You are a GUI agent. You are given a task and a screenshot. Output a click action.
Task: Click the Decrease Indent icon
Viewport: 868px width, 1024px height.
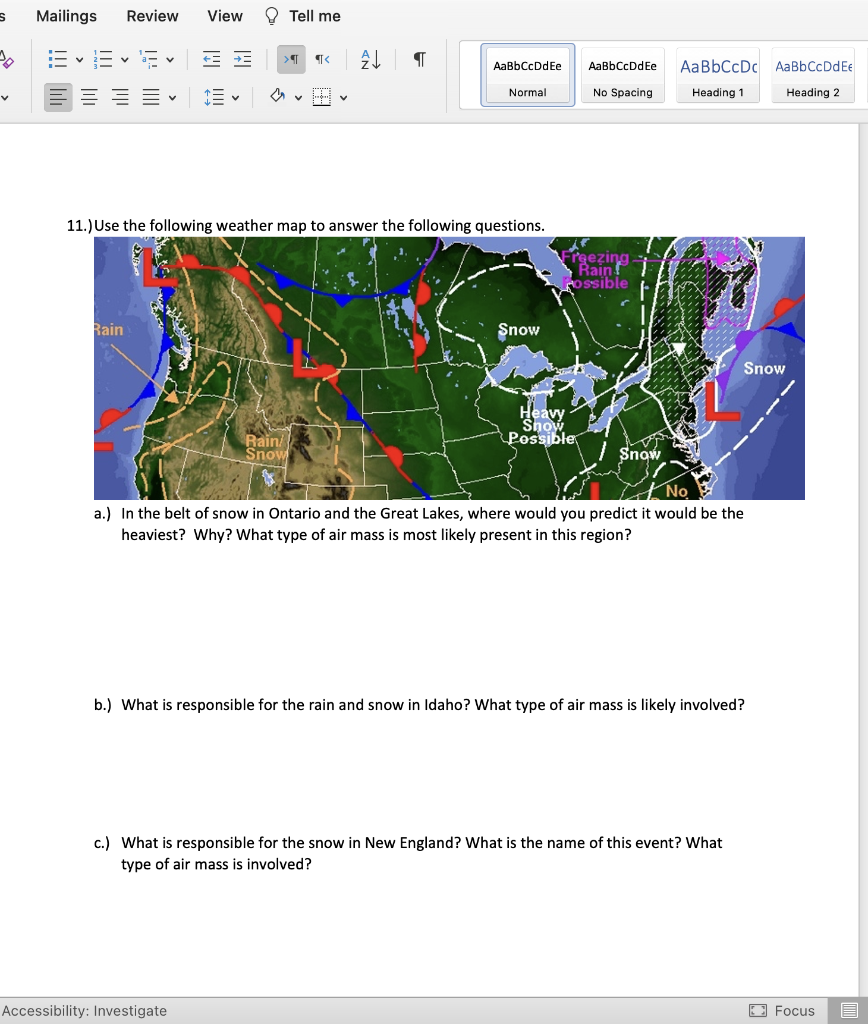click(211, 59)
